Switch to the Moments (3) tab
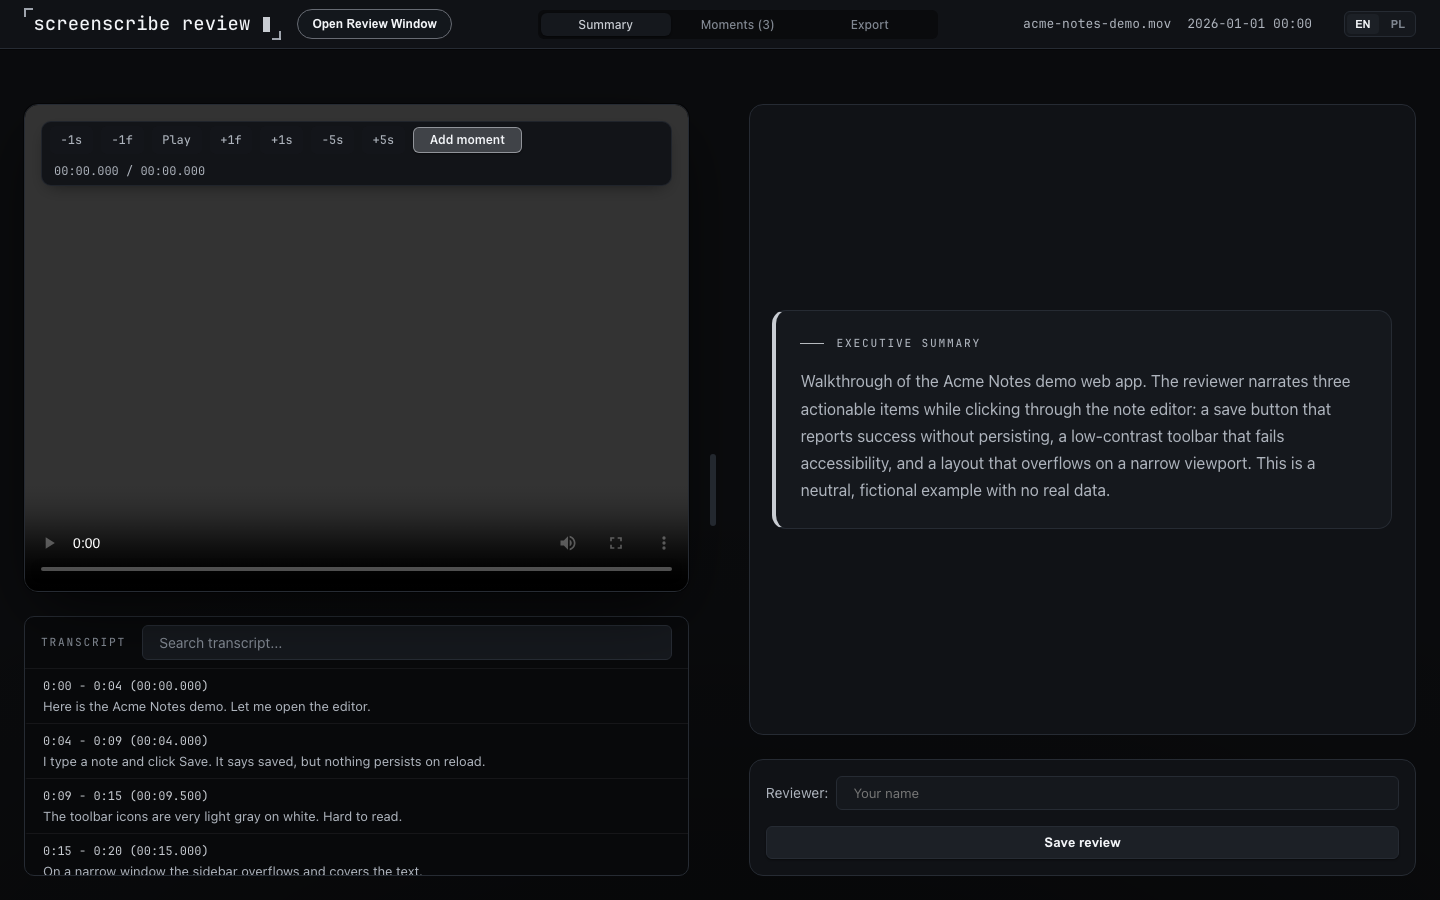The height and width of the screenshot is (900, 1440). (x=737, y=24)
